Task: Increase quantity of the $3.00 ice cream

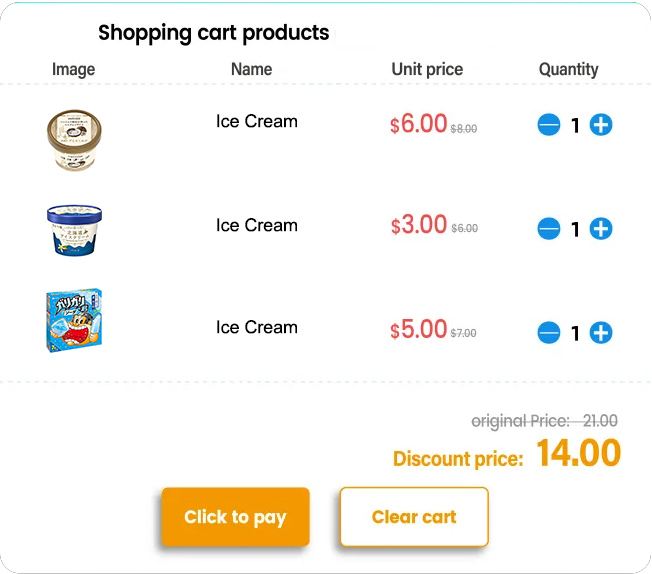Action: [x=601, y=228]
